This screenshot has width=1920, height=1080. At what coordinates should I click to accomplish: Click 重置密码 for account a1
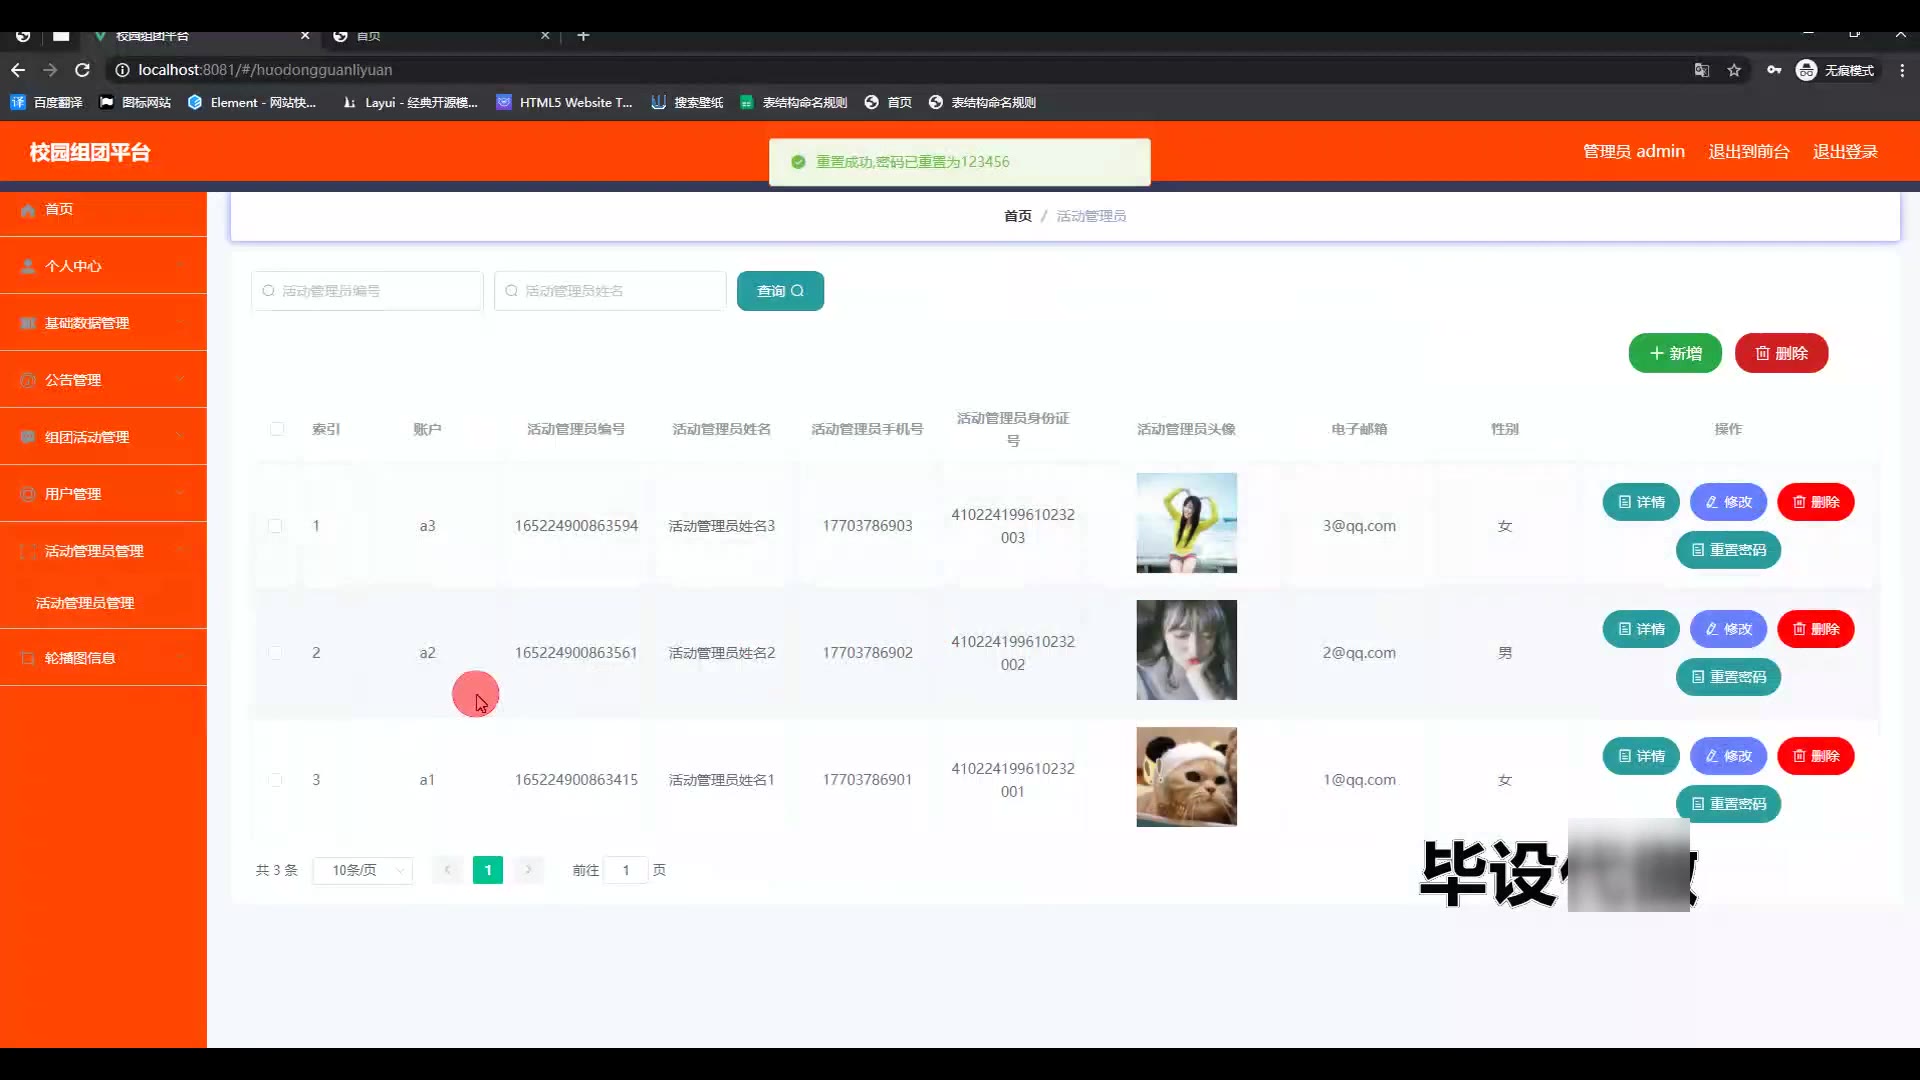[1728, 804]
